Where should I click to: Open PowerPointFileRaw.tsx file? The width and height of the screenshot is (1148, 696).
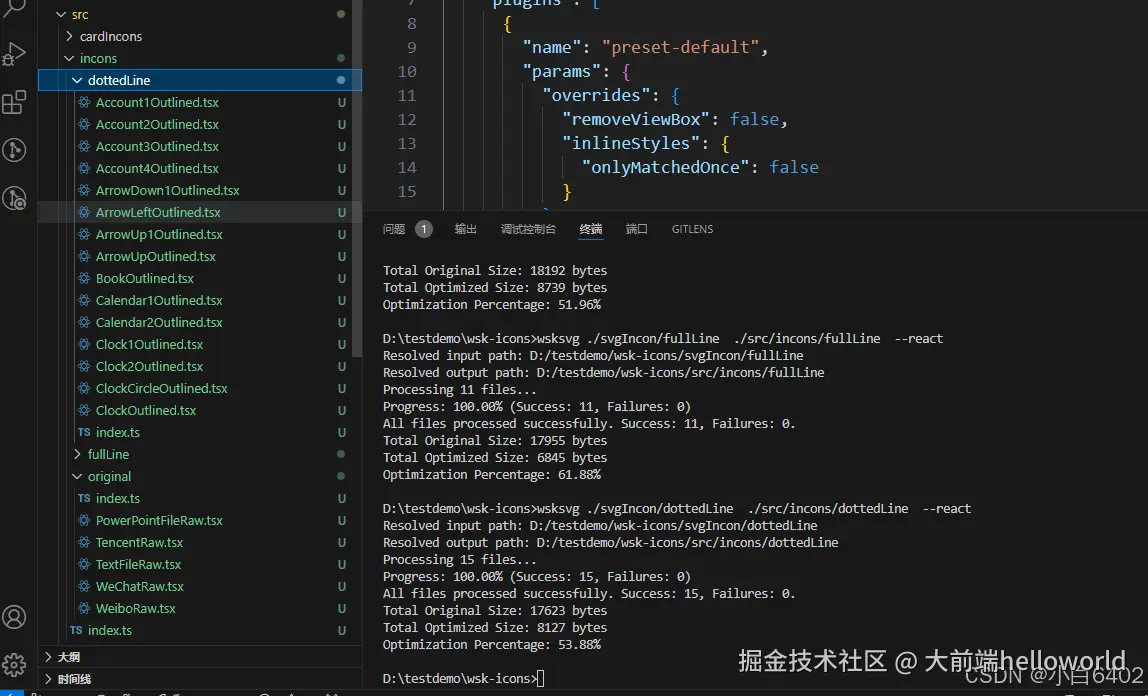coord(159,520)
